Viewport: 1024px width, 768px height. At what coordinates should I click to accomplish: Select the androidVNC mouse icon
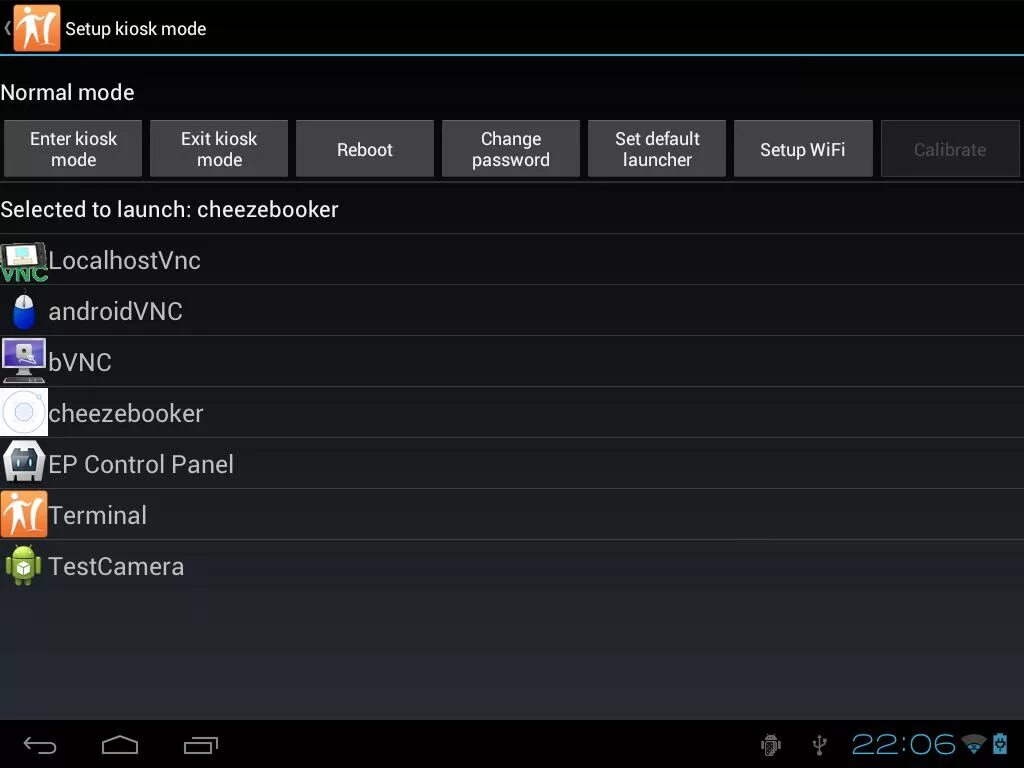[x=24, y=312]
